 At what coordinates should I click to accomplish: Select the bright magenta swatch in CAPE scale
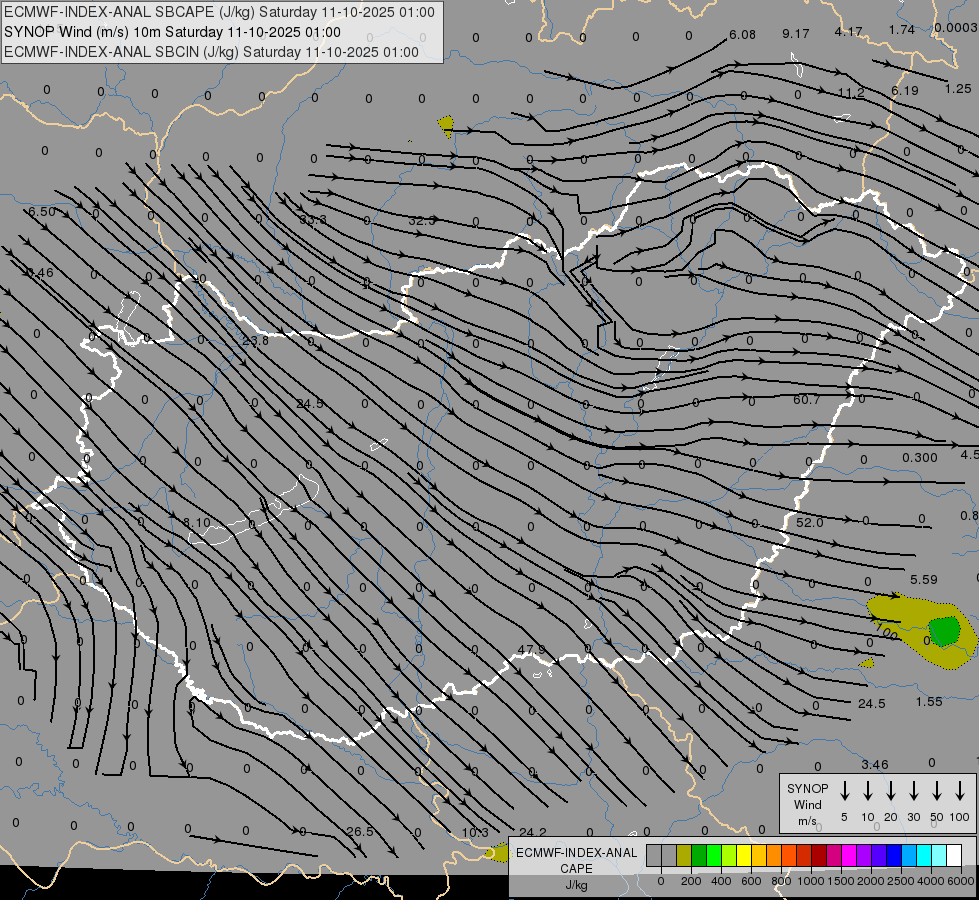[849, 855]
